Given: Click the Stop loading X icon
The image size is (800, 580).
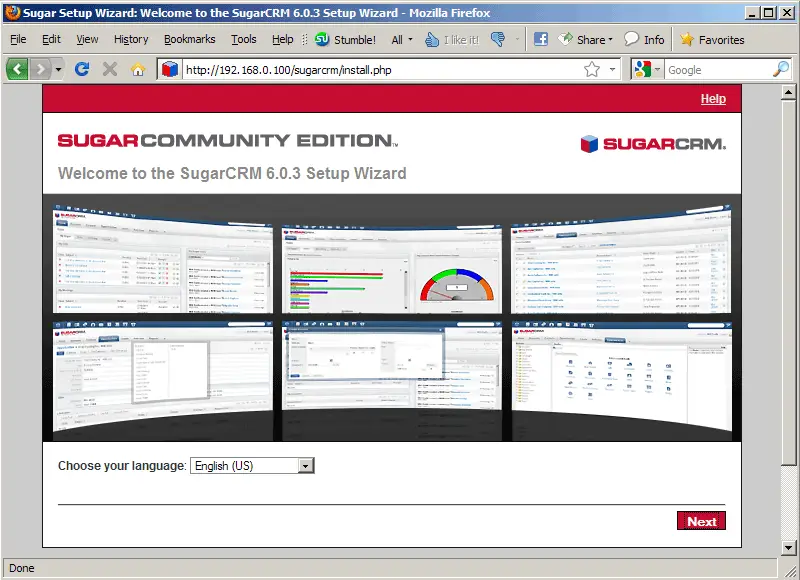Looking at the screenshot, I should pyautogui.click(x=110, y=69).
